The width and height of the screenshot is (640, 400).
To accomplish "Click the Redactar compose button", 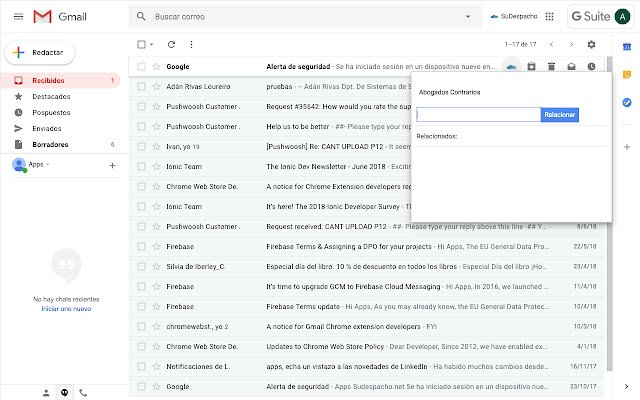I will [40, 52].
